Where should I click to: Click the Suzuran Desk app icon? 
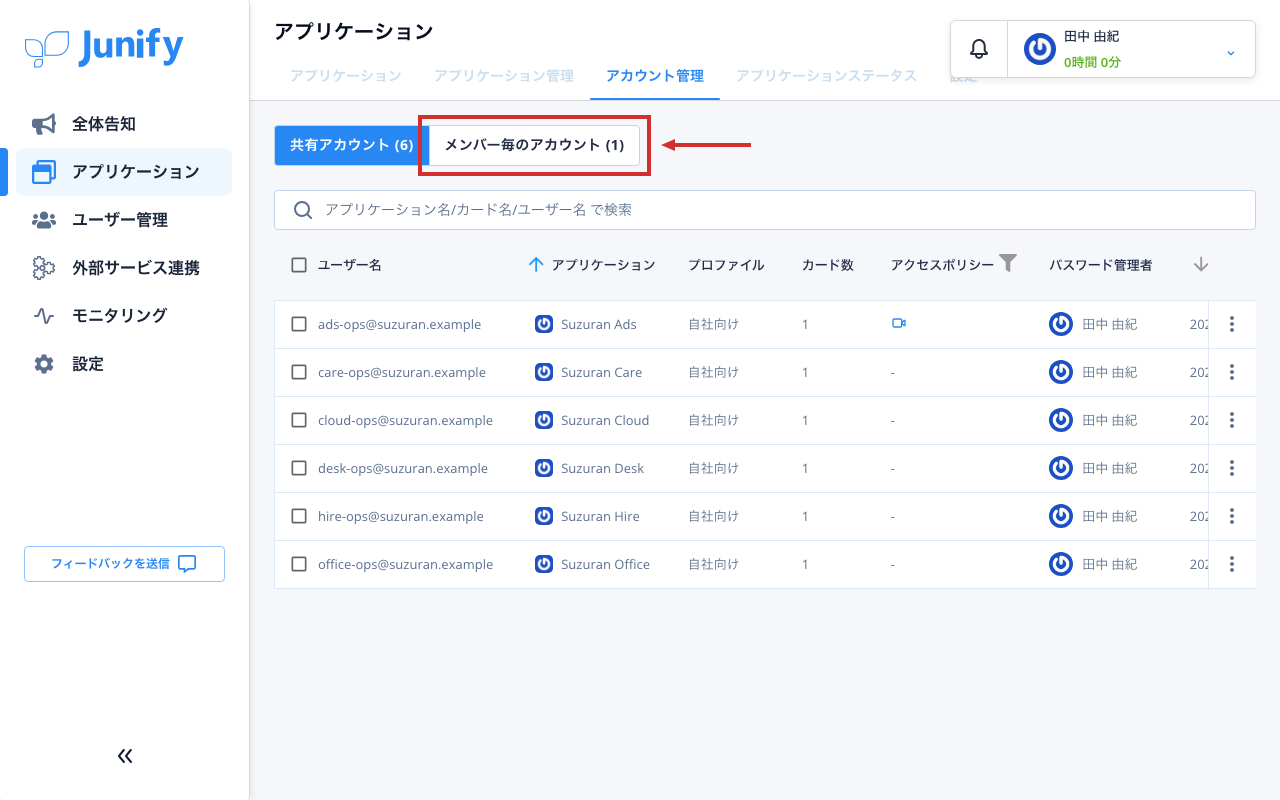(x=544, y=468)
